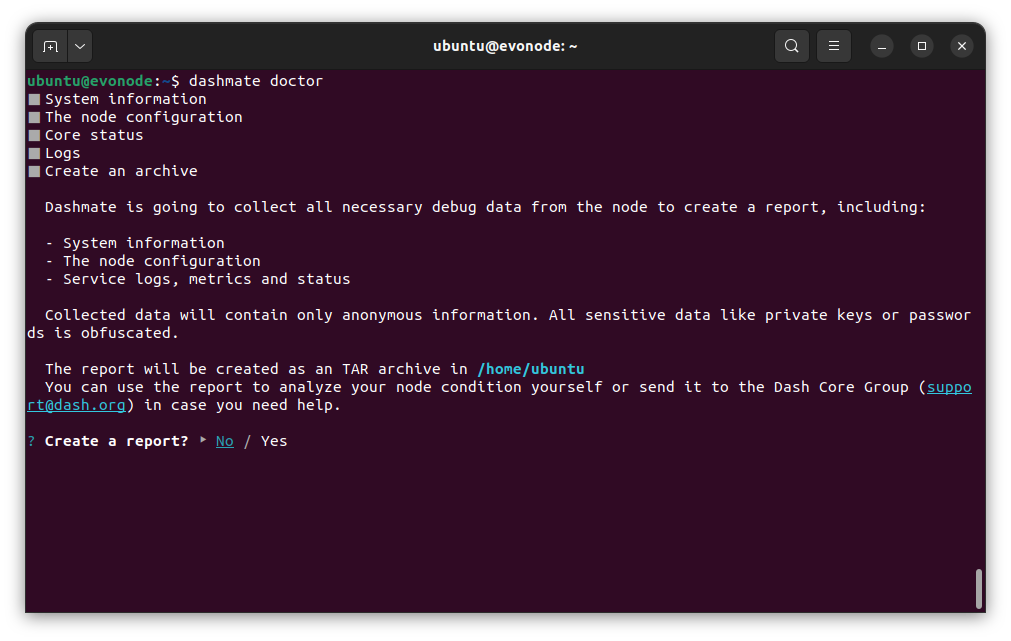
Task: Open the terminal hamburger menu
Action: tap(833, 46)
